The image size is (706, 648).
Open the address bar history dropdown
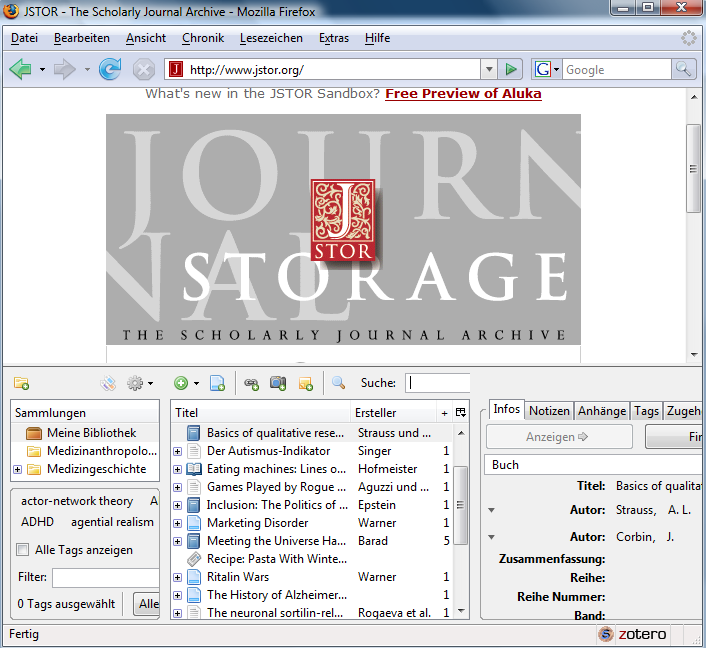pos(489,69)
